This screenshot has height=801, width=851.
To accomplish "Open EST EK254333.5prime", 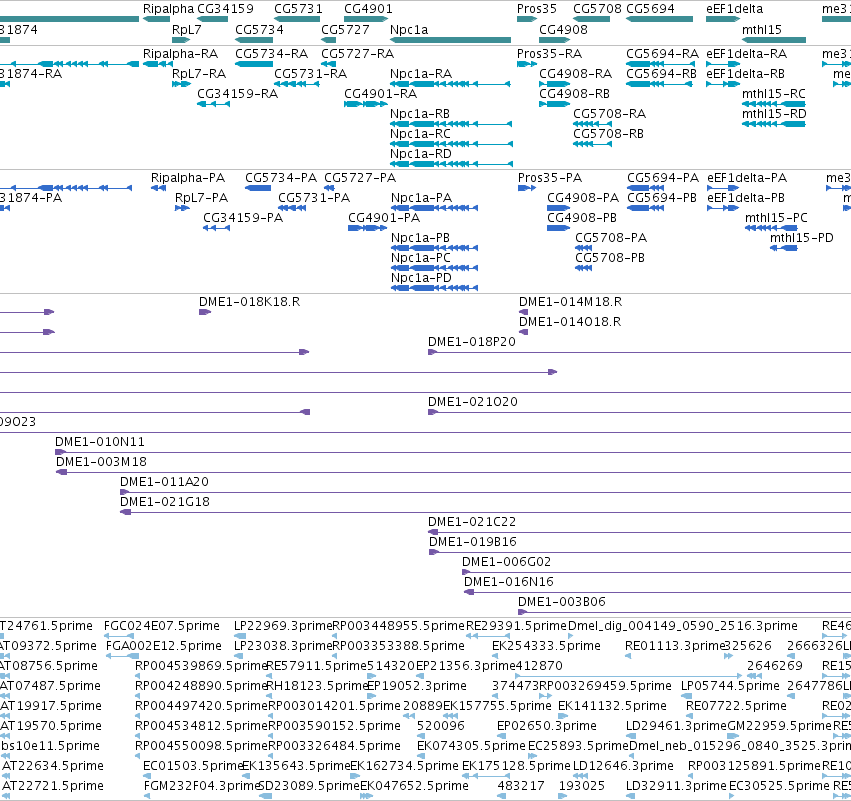I will coord(546,646).
